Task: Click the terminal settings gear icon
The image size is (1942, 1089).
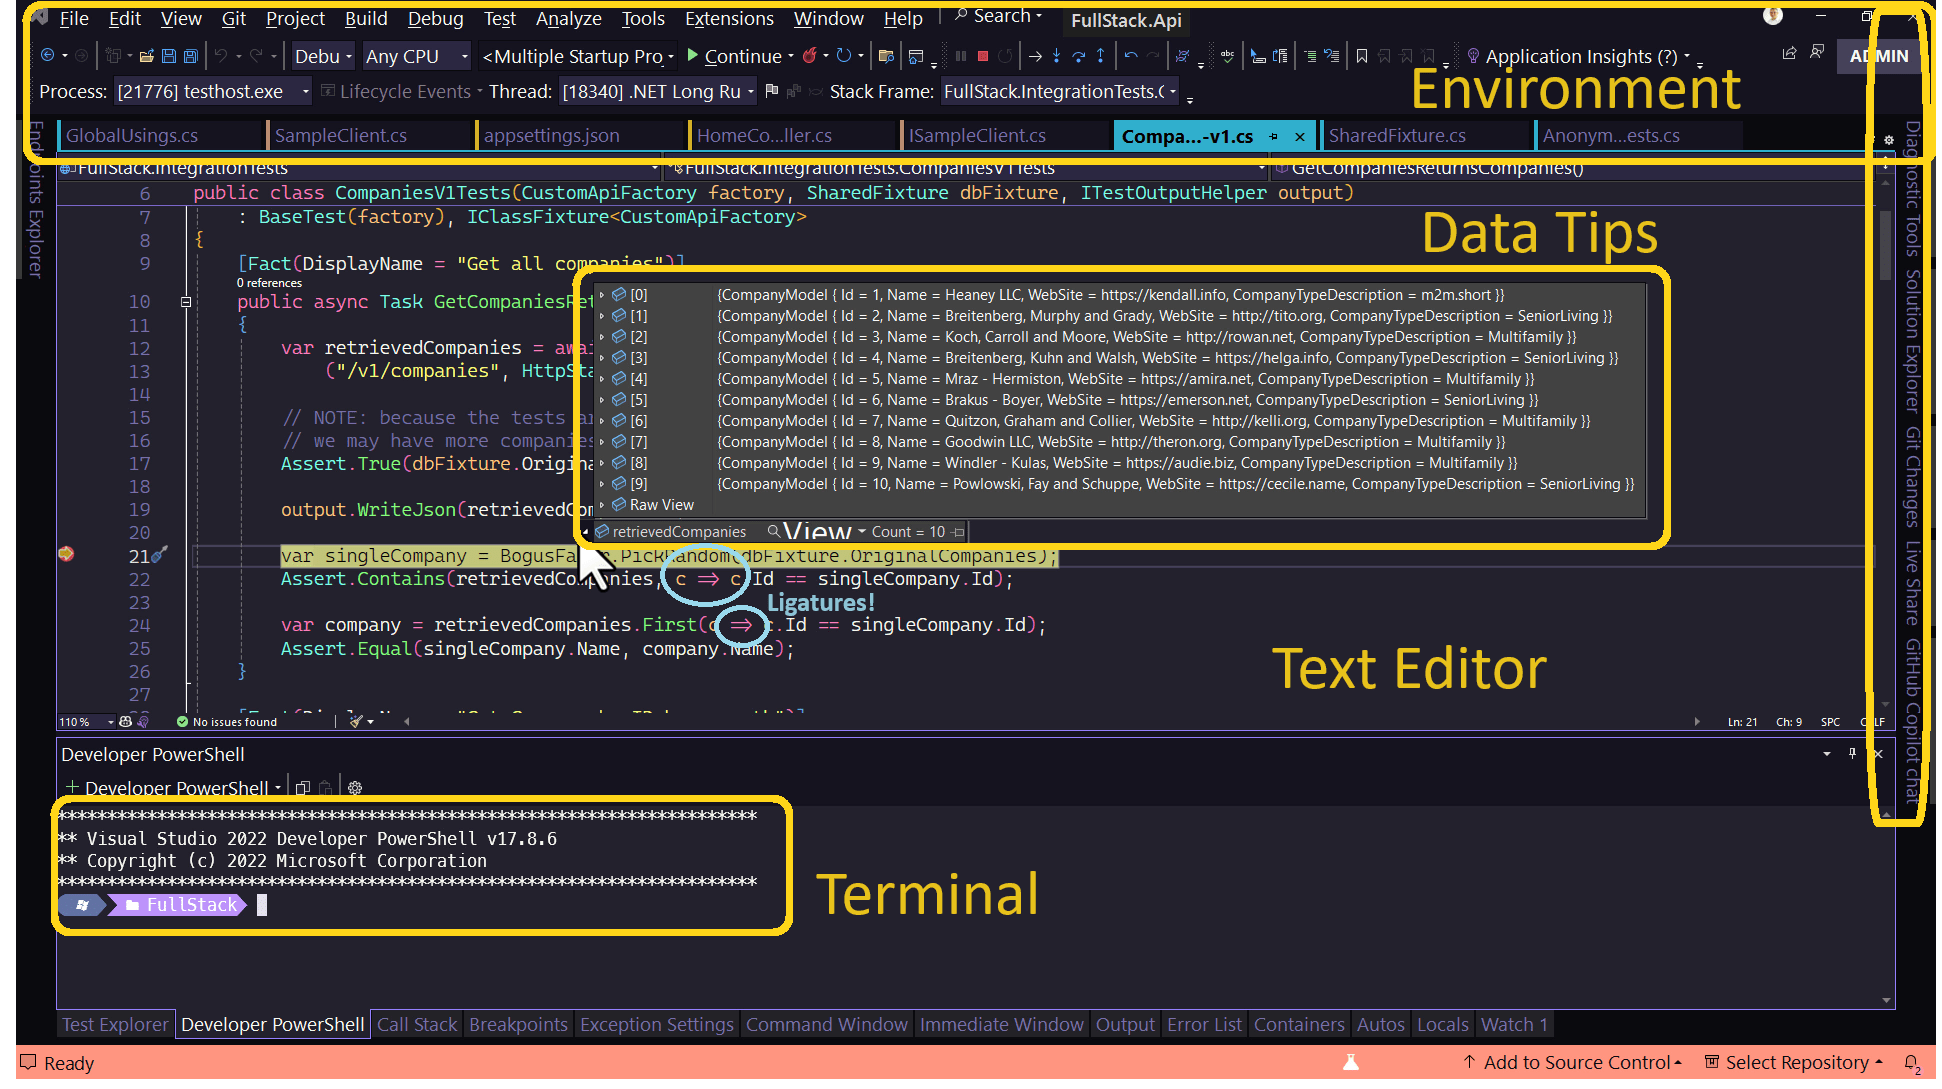Action: click(x=354, y=788)
